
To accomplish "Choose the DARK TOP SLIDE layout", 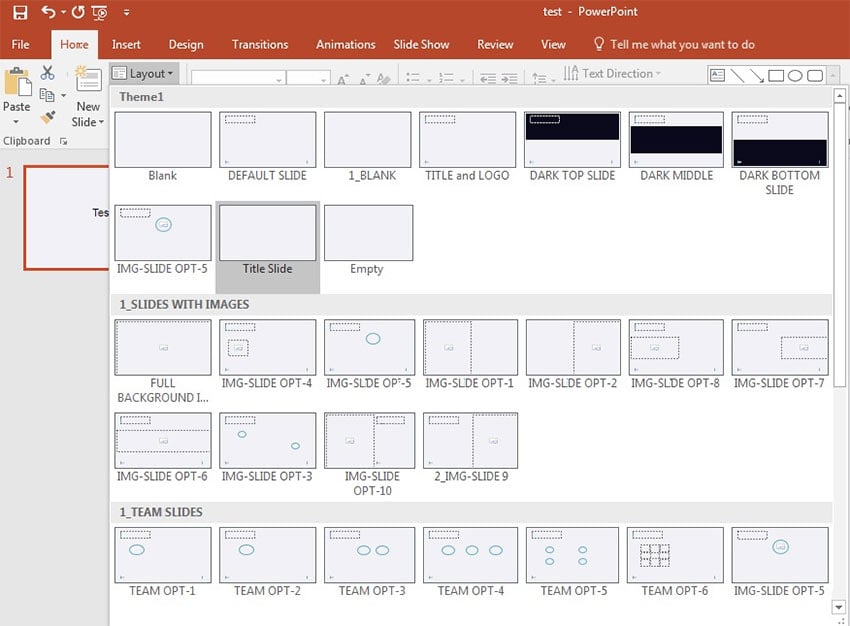I will click(573, 140).
